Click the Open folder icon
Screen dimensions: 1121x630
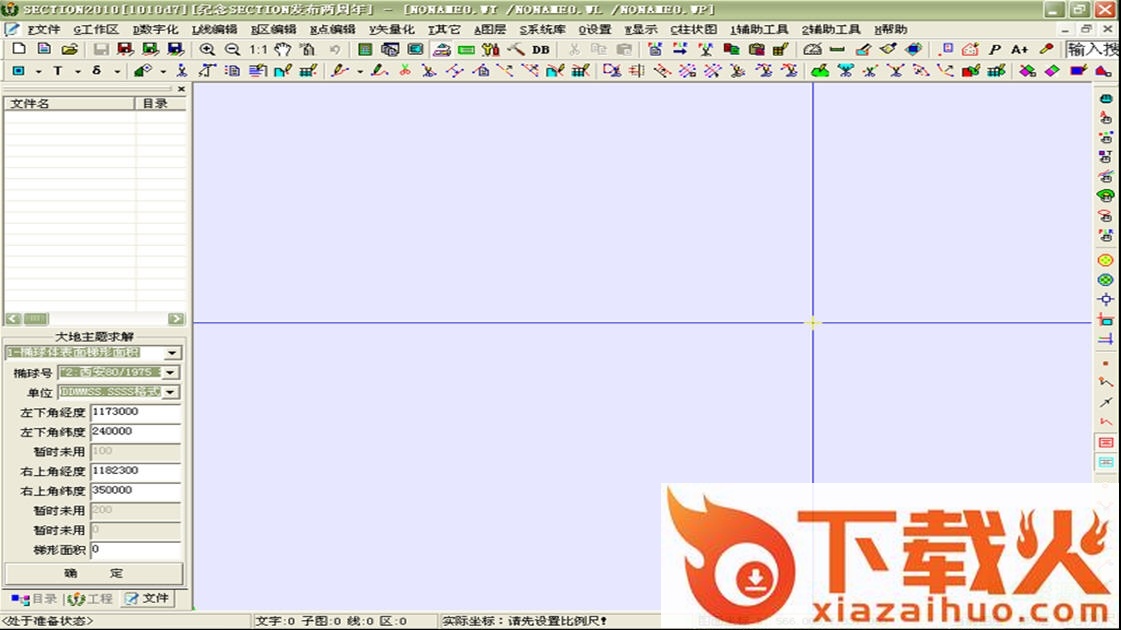(x=69, y=49)
